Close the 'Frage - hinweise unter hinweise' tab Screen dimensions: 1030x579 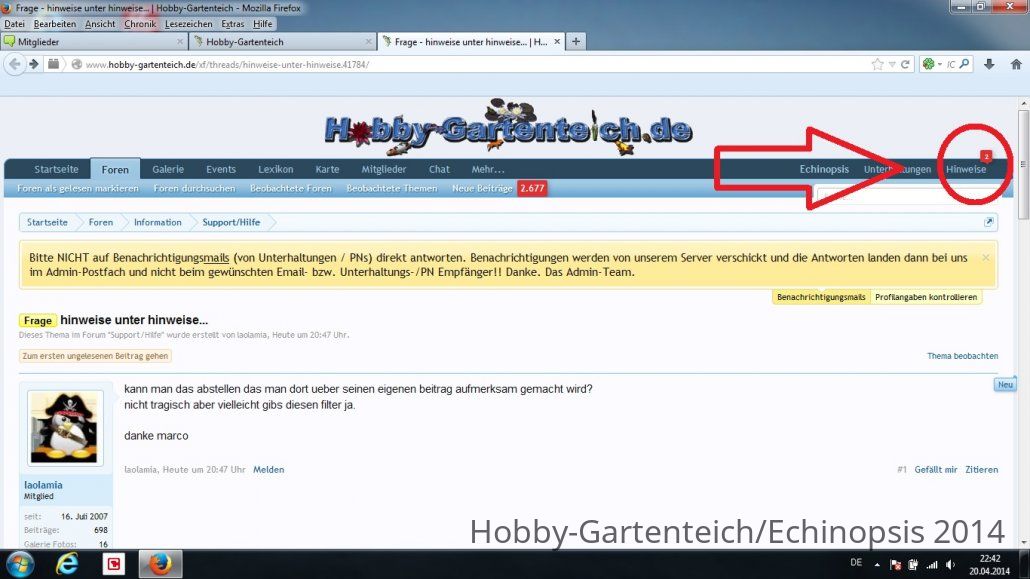(x=557, y=41)
